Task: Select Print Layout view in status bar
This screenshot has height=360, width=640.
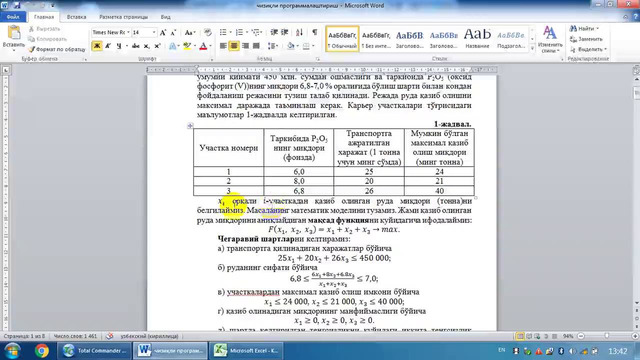Action: (520, 336)
